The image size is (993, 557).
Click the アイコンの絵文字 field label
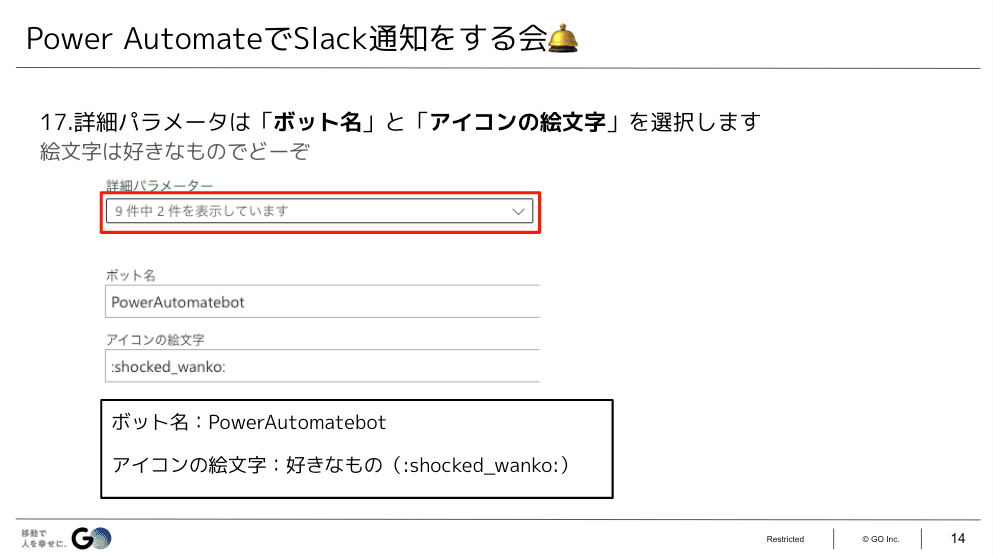155,340
